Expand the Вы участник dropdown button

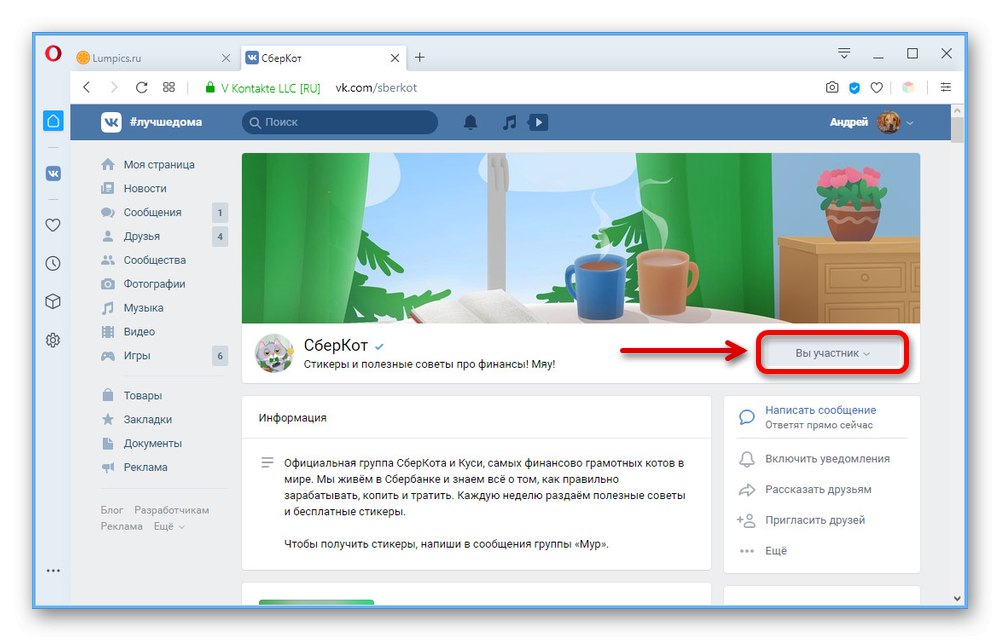pyautogui.click(x=832, y=353)
